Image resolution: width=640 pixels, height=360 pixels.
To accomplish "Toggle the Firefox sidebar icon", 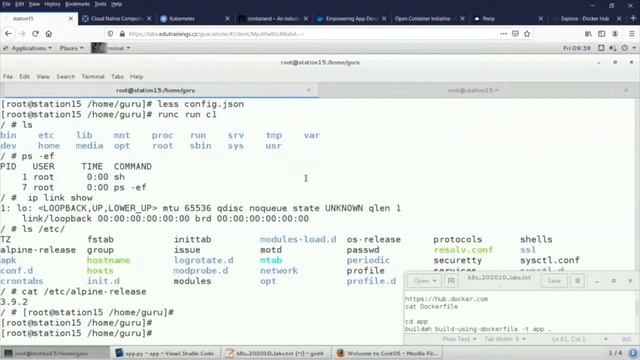I will pyautogui.click(x=602, y=34).
